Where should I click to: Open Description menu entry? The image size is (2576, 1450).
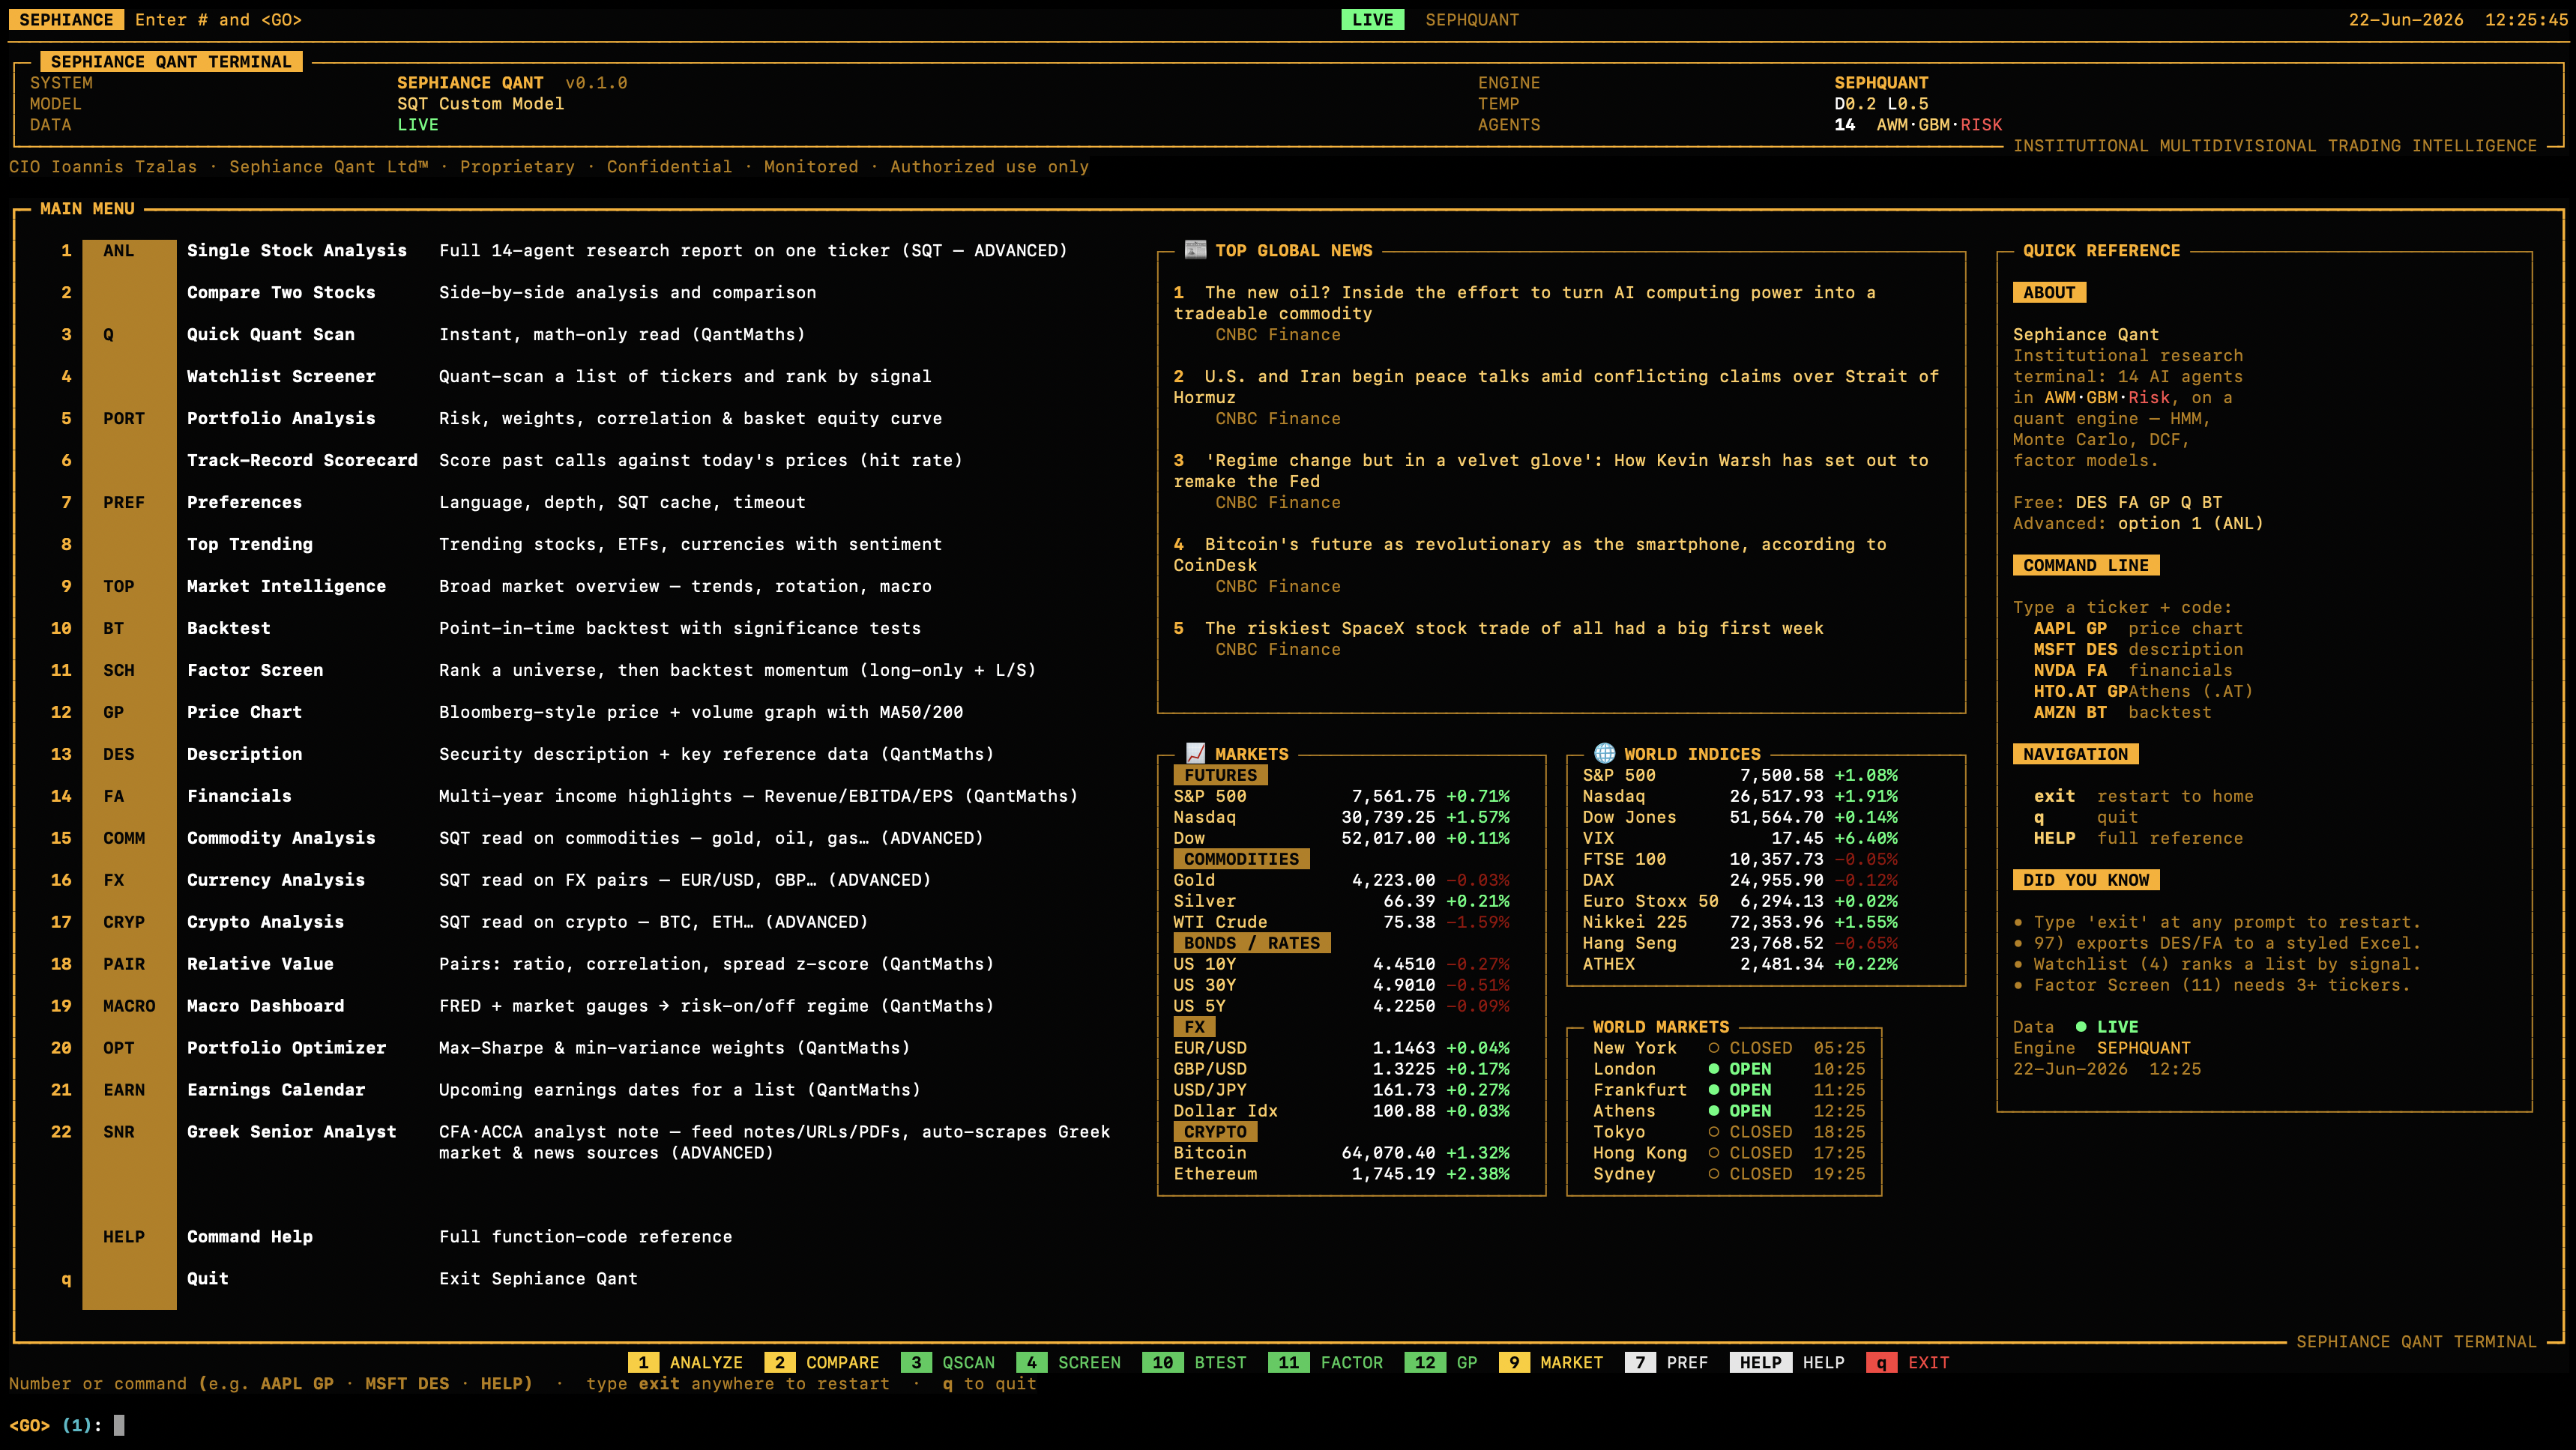click(244, 754)
